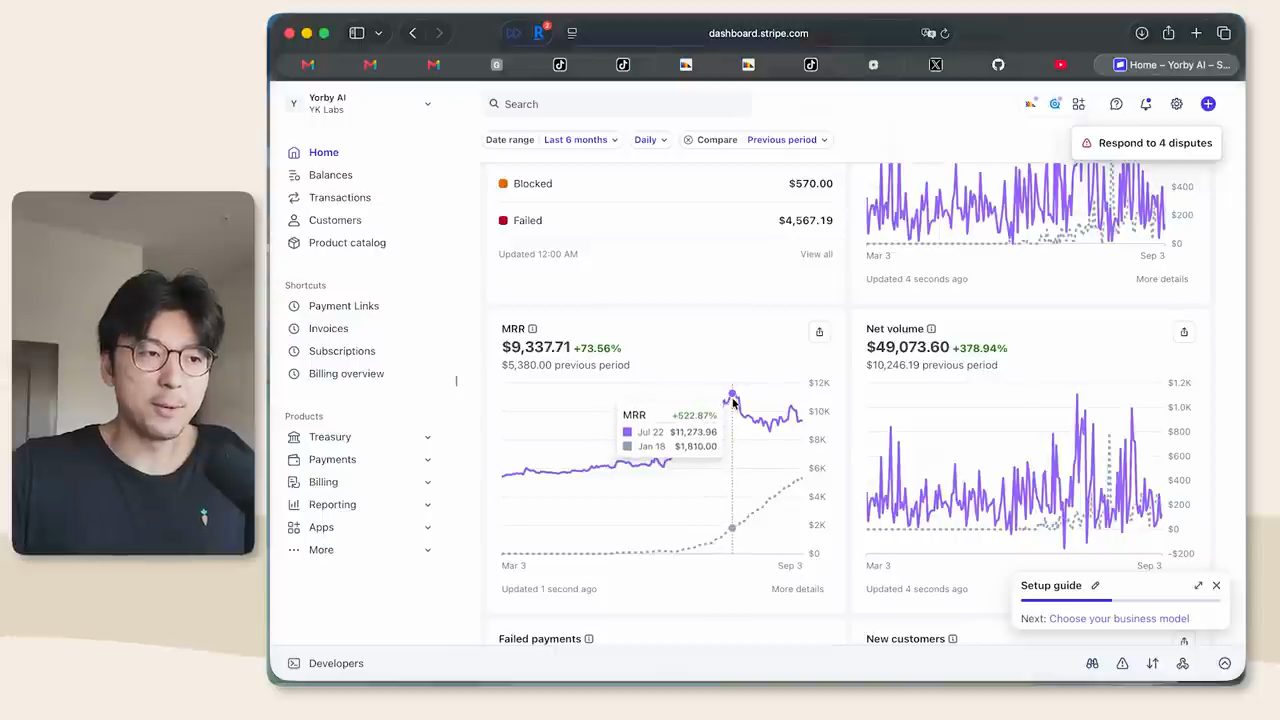Open the up-down arrows icon in developer bar
1280x720 pixels.
click(1152, 664)
